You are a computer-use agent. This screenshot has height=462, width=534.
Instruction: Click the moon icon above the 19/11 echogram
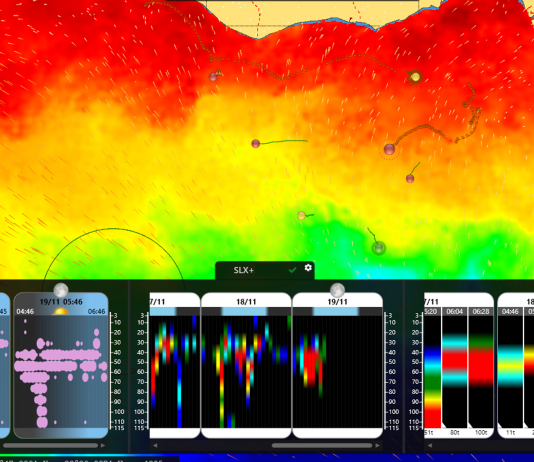coord(337,290)
